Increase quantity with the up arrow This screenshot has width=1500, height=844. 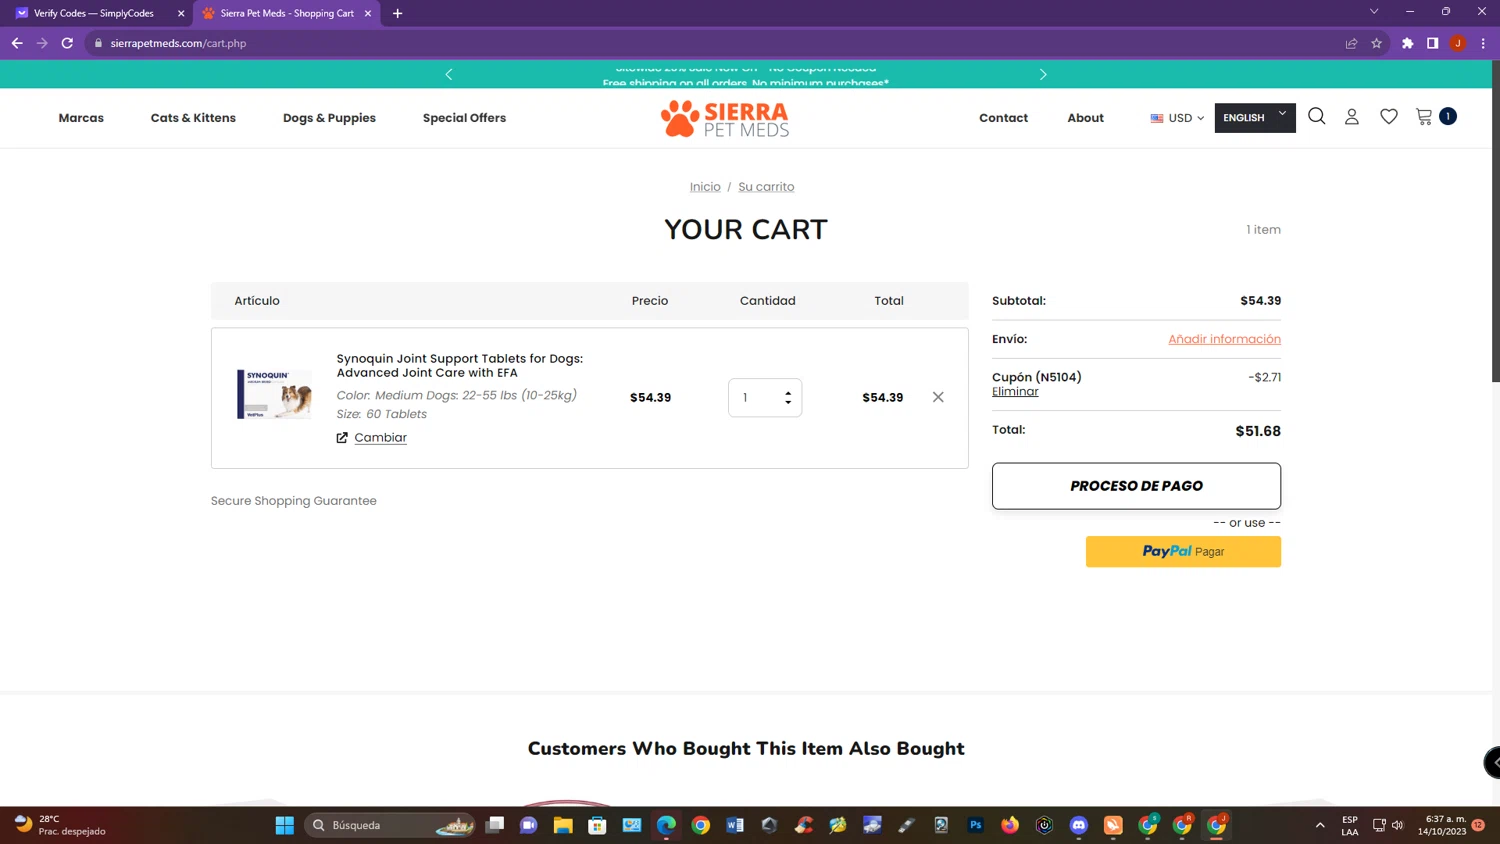(788, 393)
